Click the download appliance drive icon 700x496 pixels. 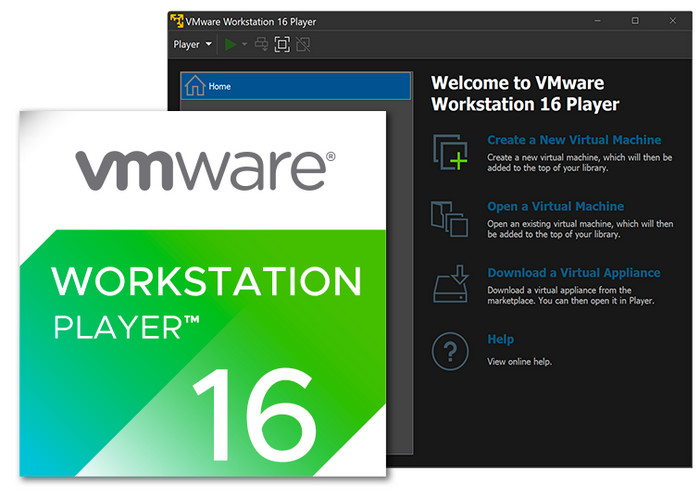click(x=450, y=284)
